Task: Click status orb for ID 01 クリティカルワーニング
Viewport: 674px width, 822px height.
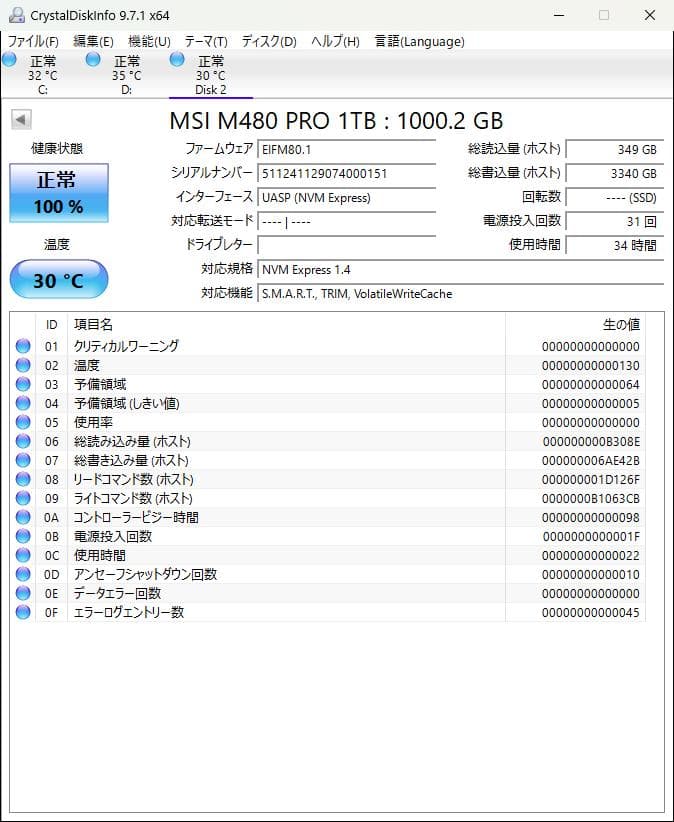Action: [23, 346]
